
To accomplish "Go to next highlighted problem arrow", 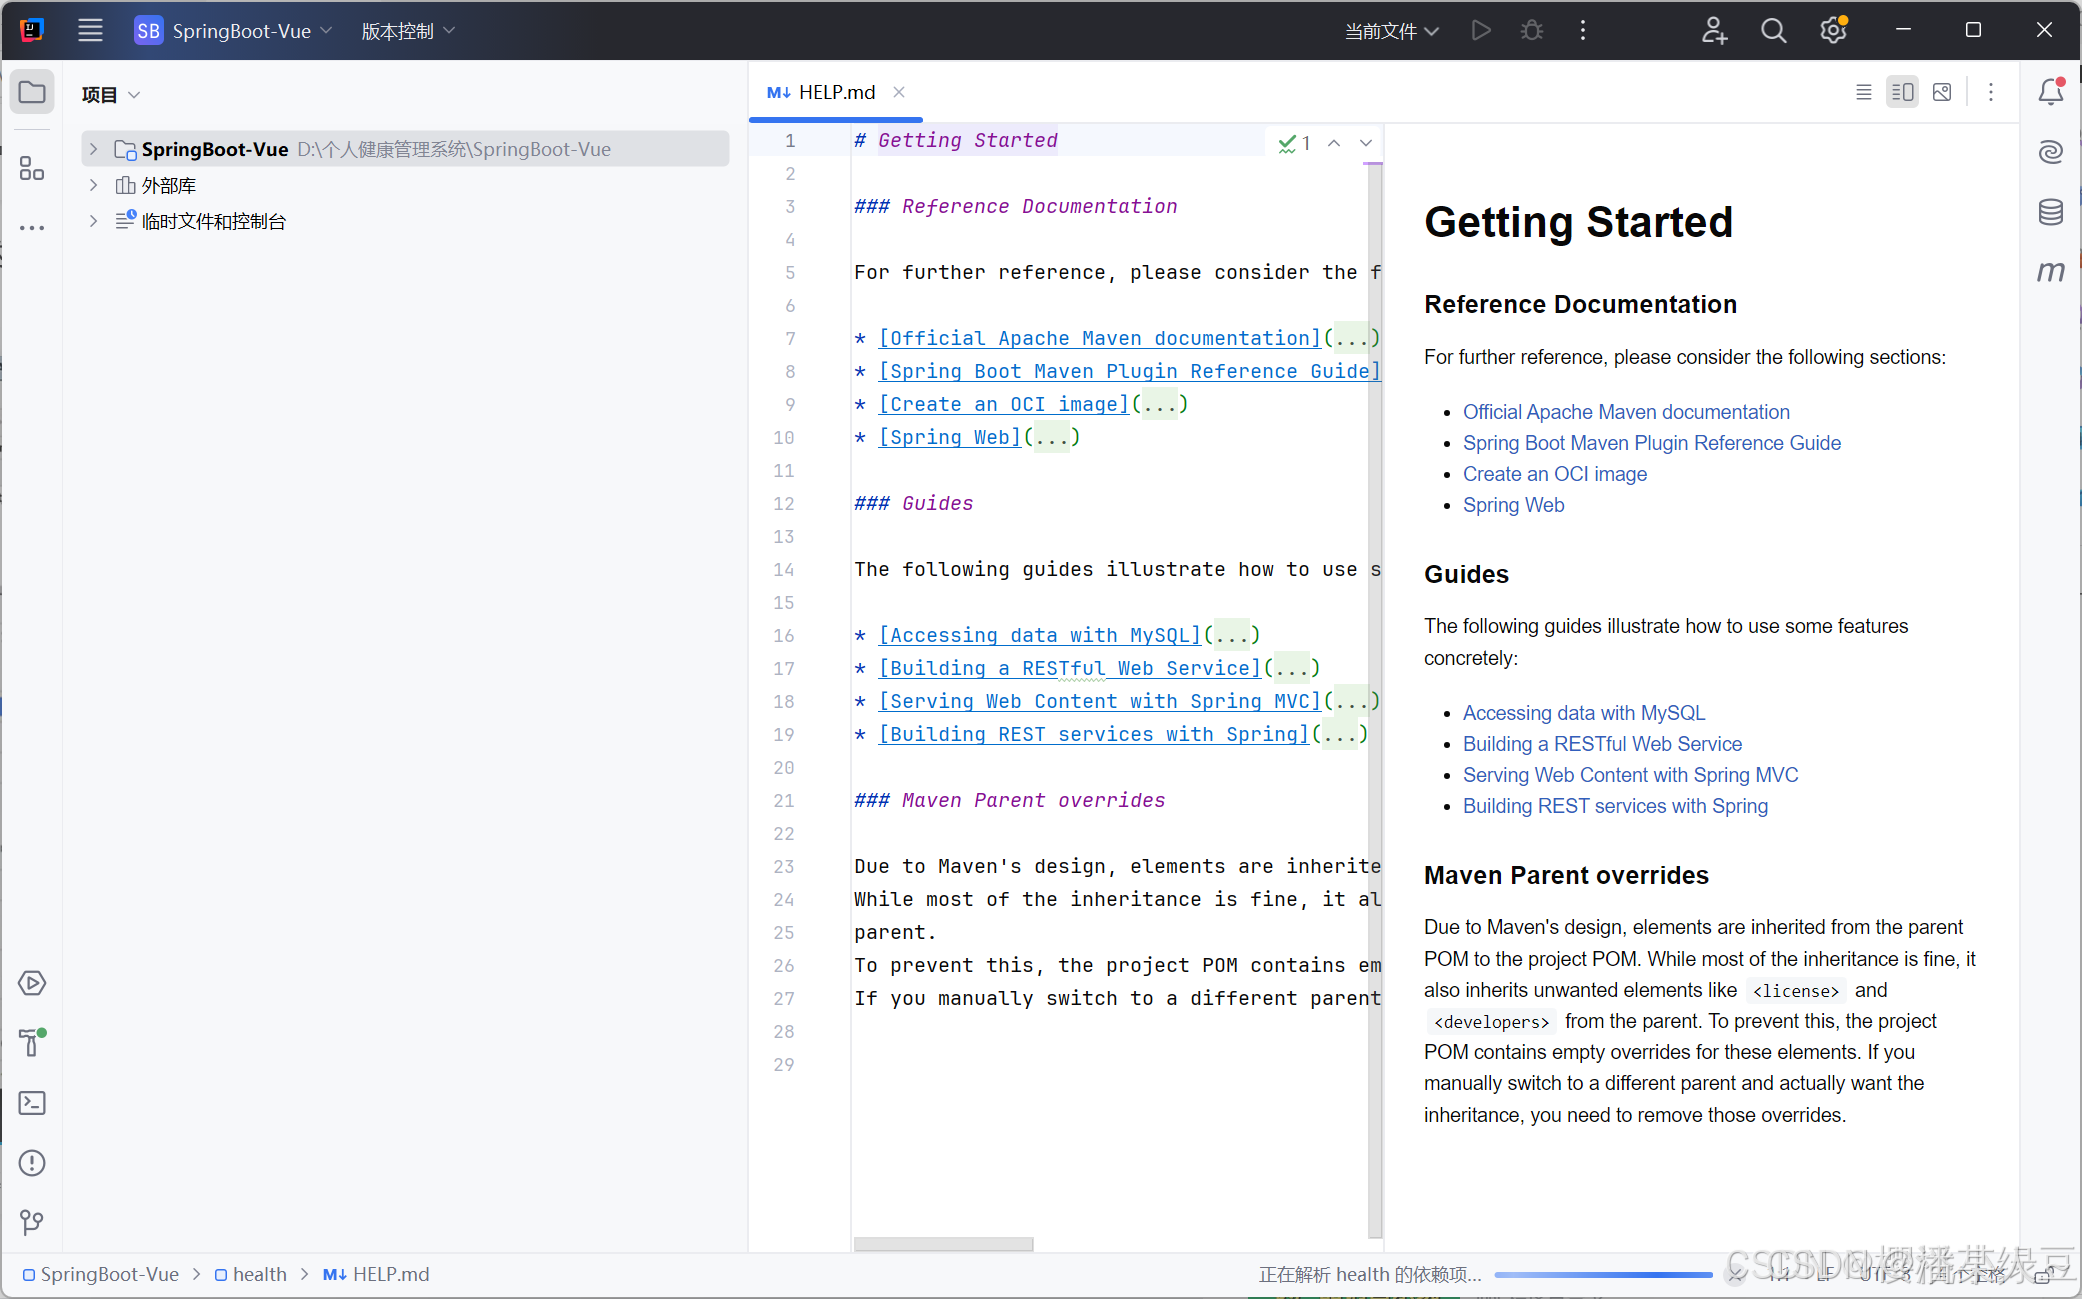I will click(x=1366, y=143).
